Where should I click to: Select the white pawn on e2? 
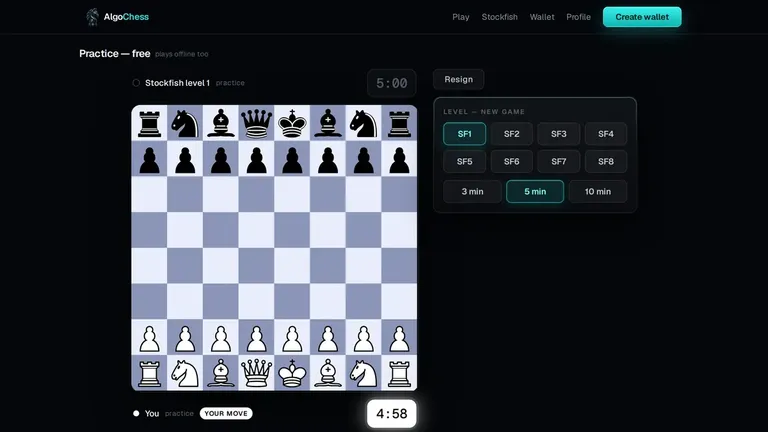292,337
